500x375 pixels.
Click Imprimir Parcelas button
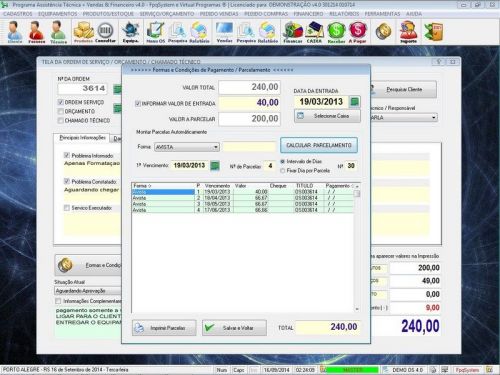point(164,328)
